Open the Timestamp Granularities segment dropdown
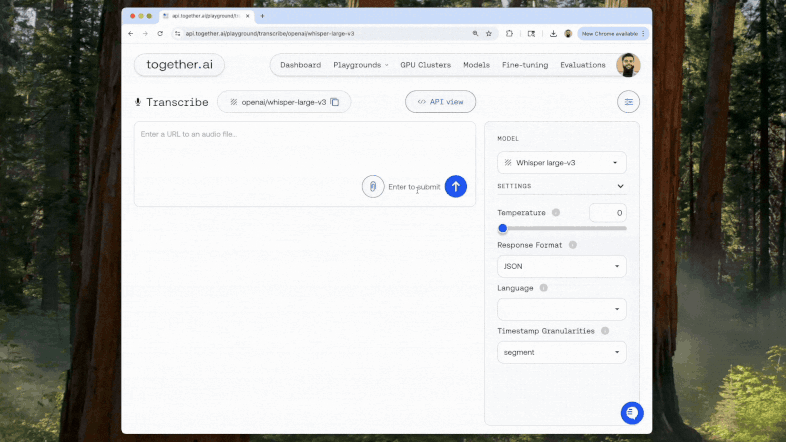Screen dimensions: 786x442 point(561,352)
